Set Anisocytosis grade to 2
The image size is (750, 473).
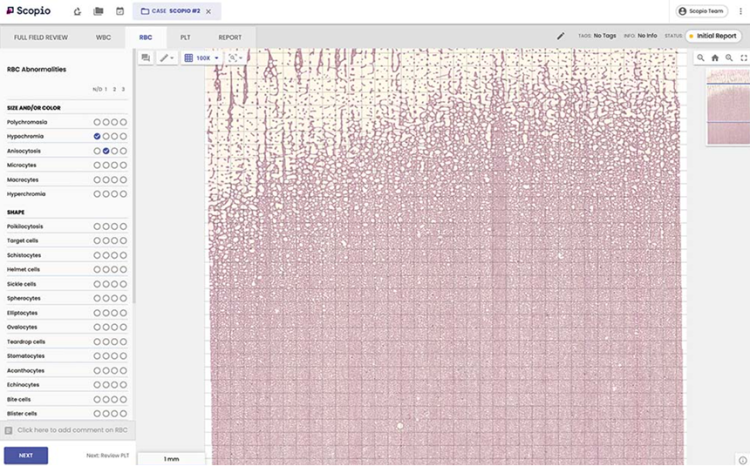pyautogui.click(x=115, y=151)
